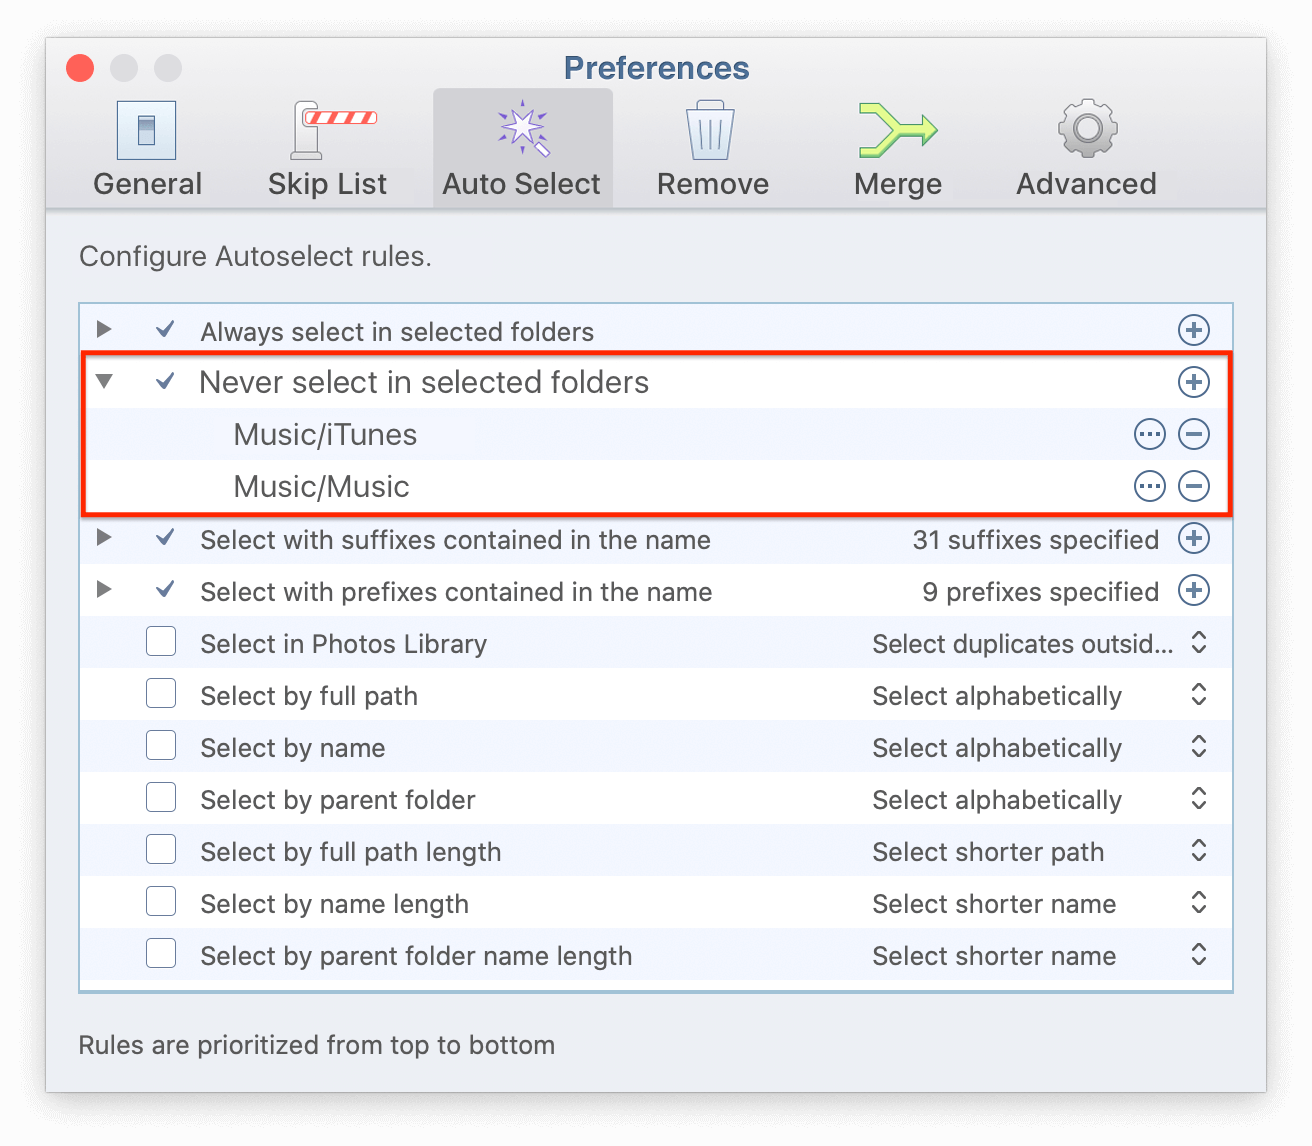The height and width of the screenshot is (1146, 1312).
Task: Expand the Always select in selected folders rule
Action: (103, 329)
